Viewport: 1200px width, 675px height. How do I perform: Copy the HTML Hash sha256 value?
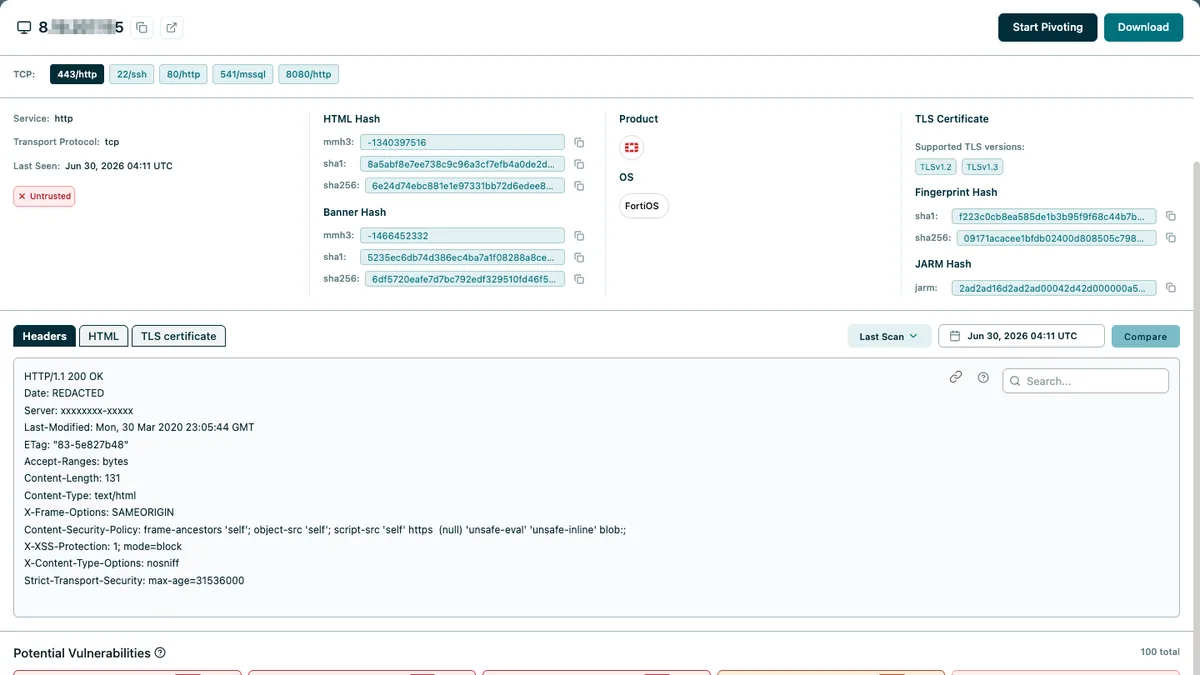pyautogui.click(x=579, y=186)
